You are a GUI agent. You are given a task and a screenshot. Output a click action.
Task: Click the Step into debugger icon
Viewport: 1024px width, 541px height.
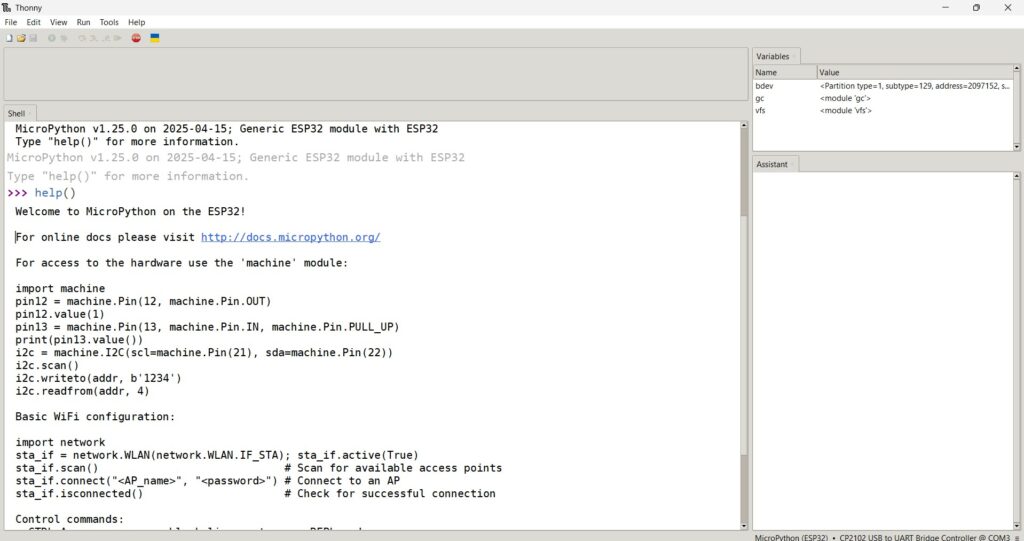[93, 39]
